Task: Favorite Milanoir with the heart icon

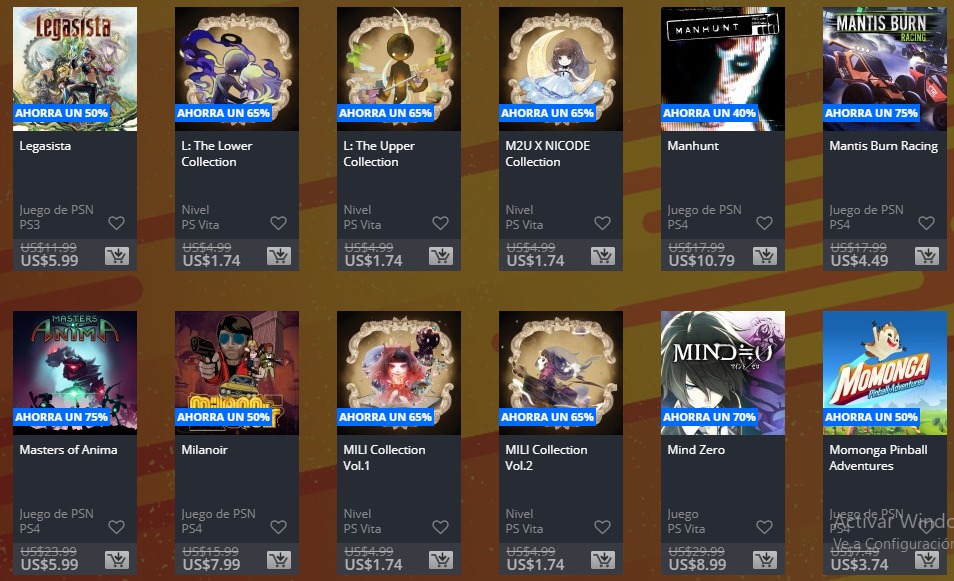Action: (279, 527)
